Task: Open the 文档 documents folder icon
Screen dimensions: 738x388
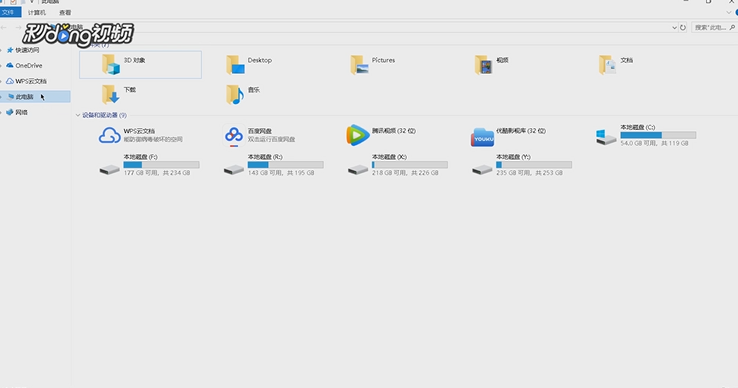Action: 608,65
